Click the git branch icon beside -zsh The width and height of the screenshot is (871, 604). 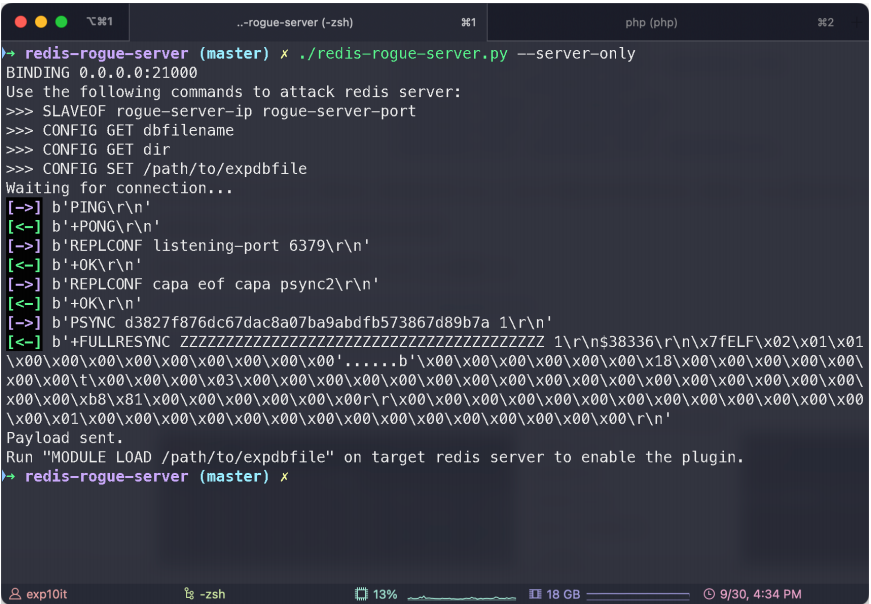(x=189, y=594)
